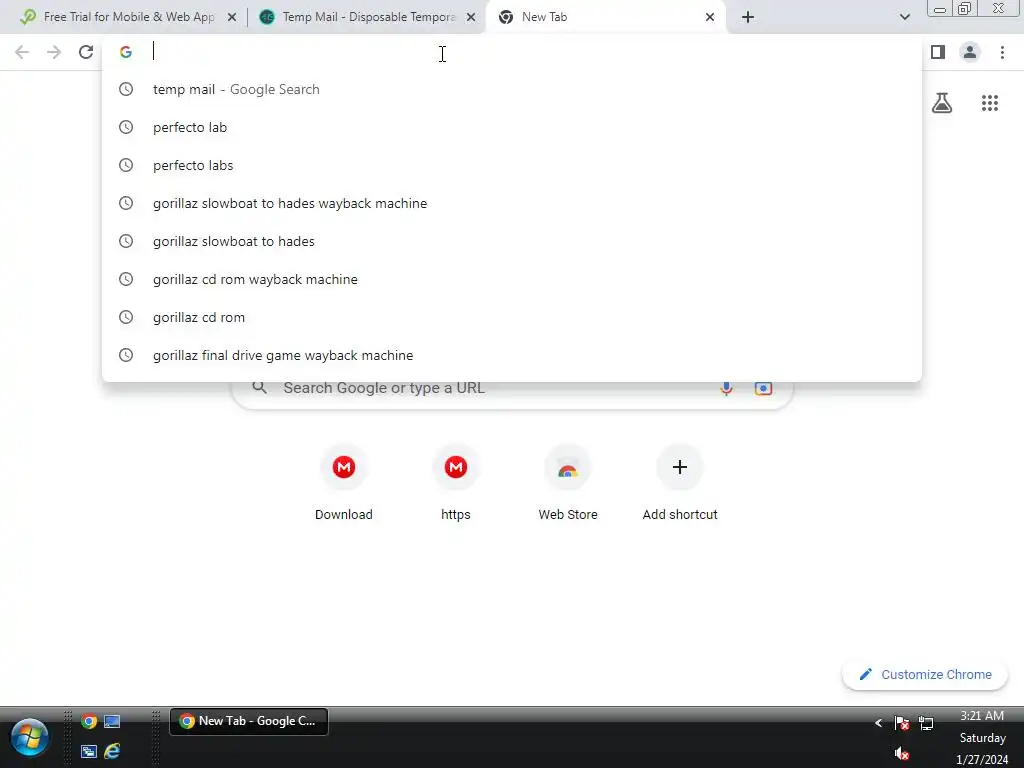This screenshot has width=1024, height=768.
Task: Select gorillaz final drive game wayback machine
Action: (x=511, y=355)
